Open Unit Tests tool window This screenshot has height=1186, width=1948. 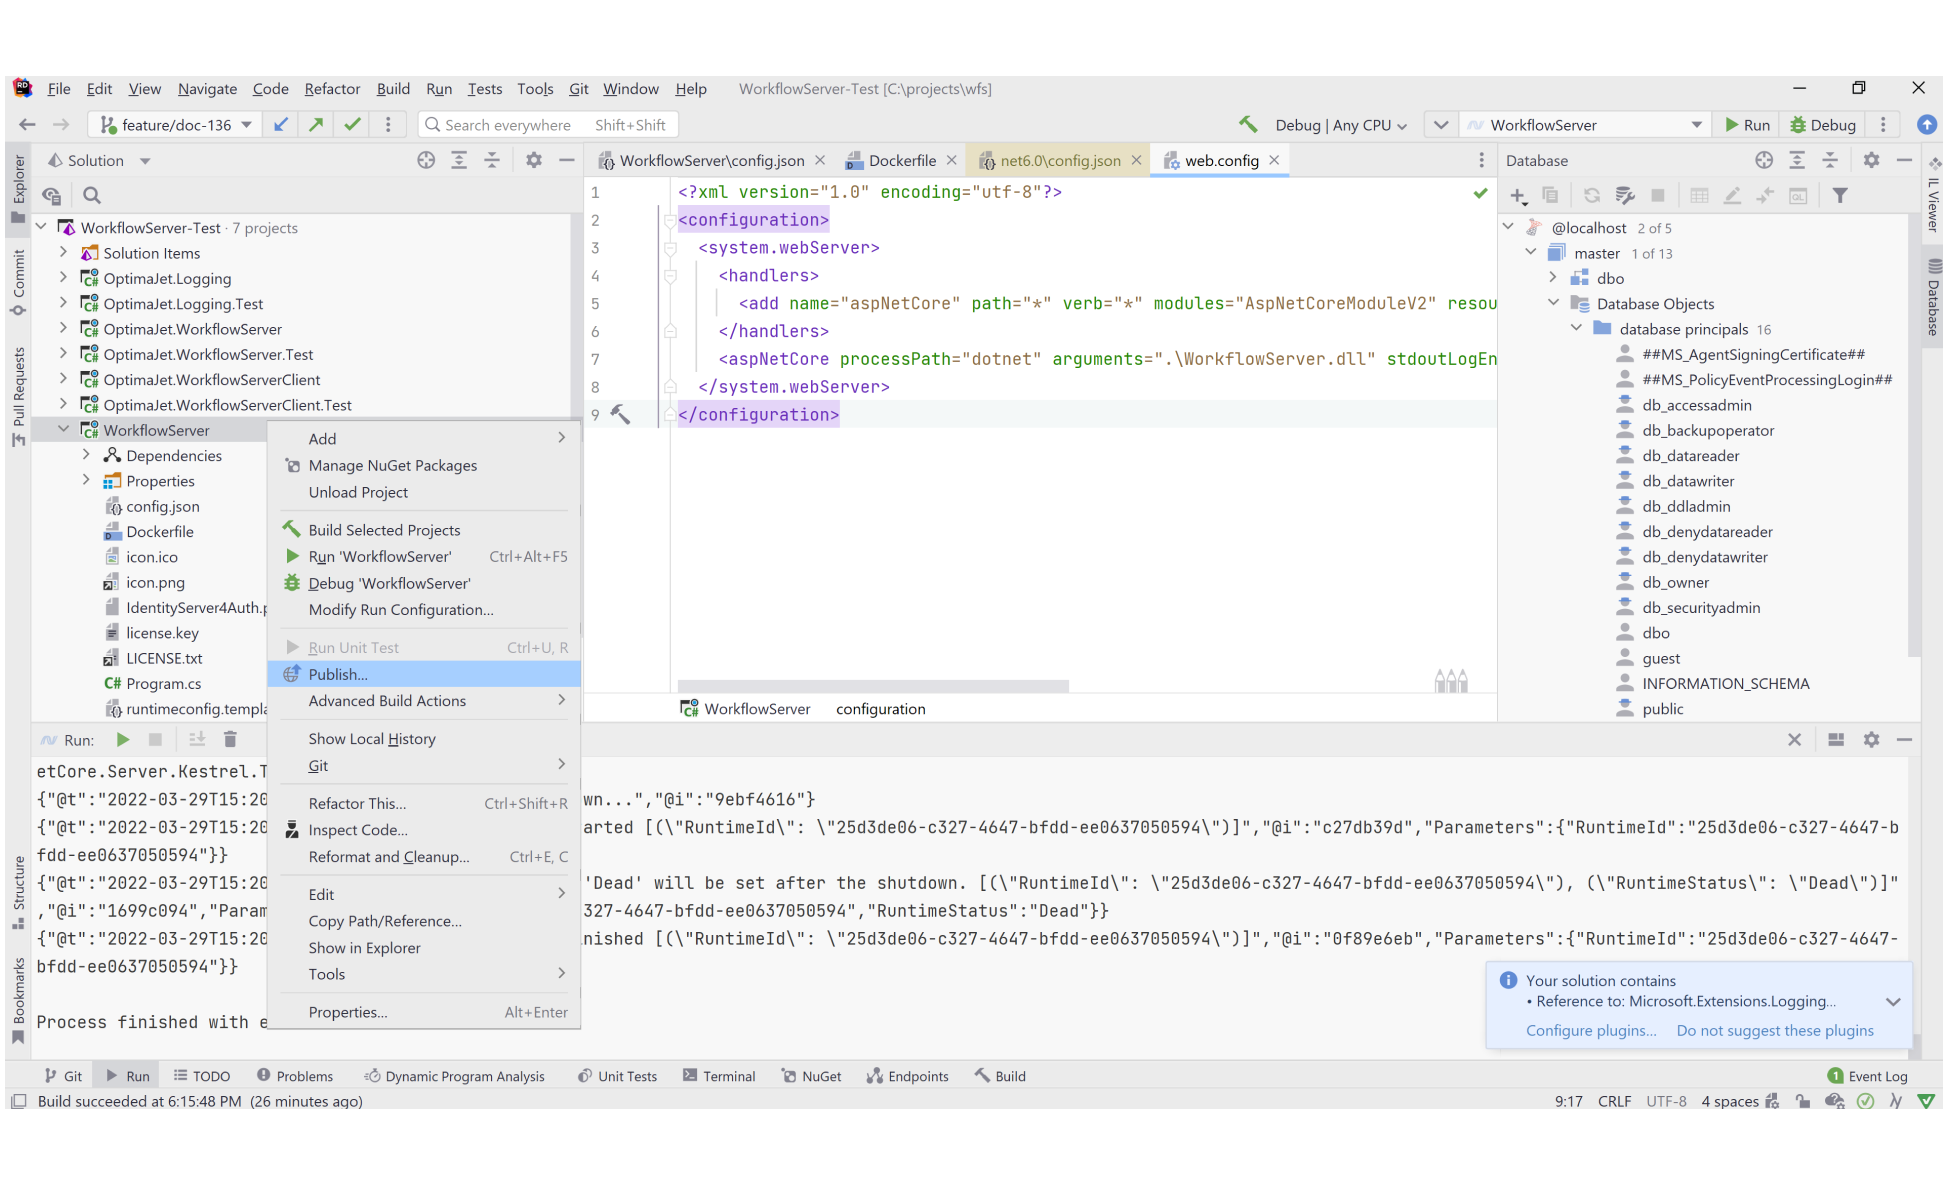coord(617,1076)
